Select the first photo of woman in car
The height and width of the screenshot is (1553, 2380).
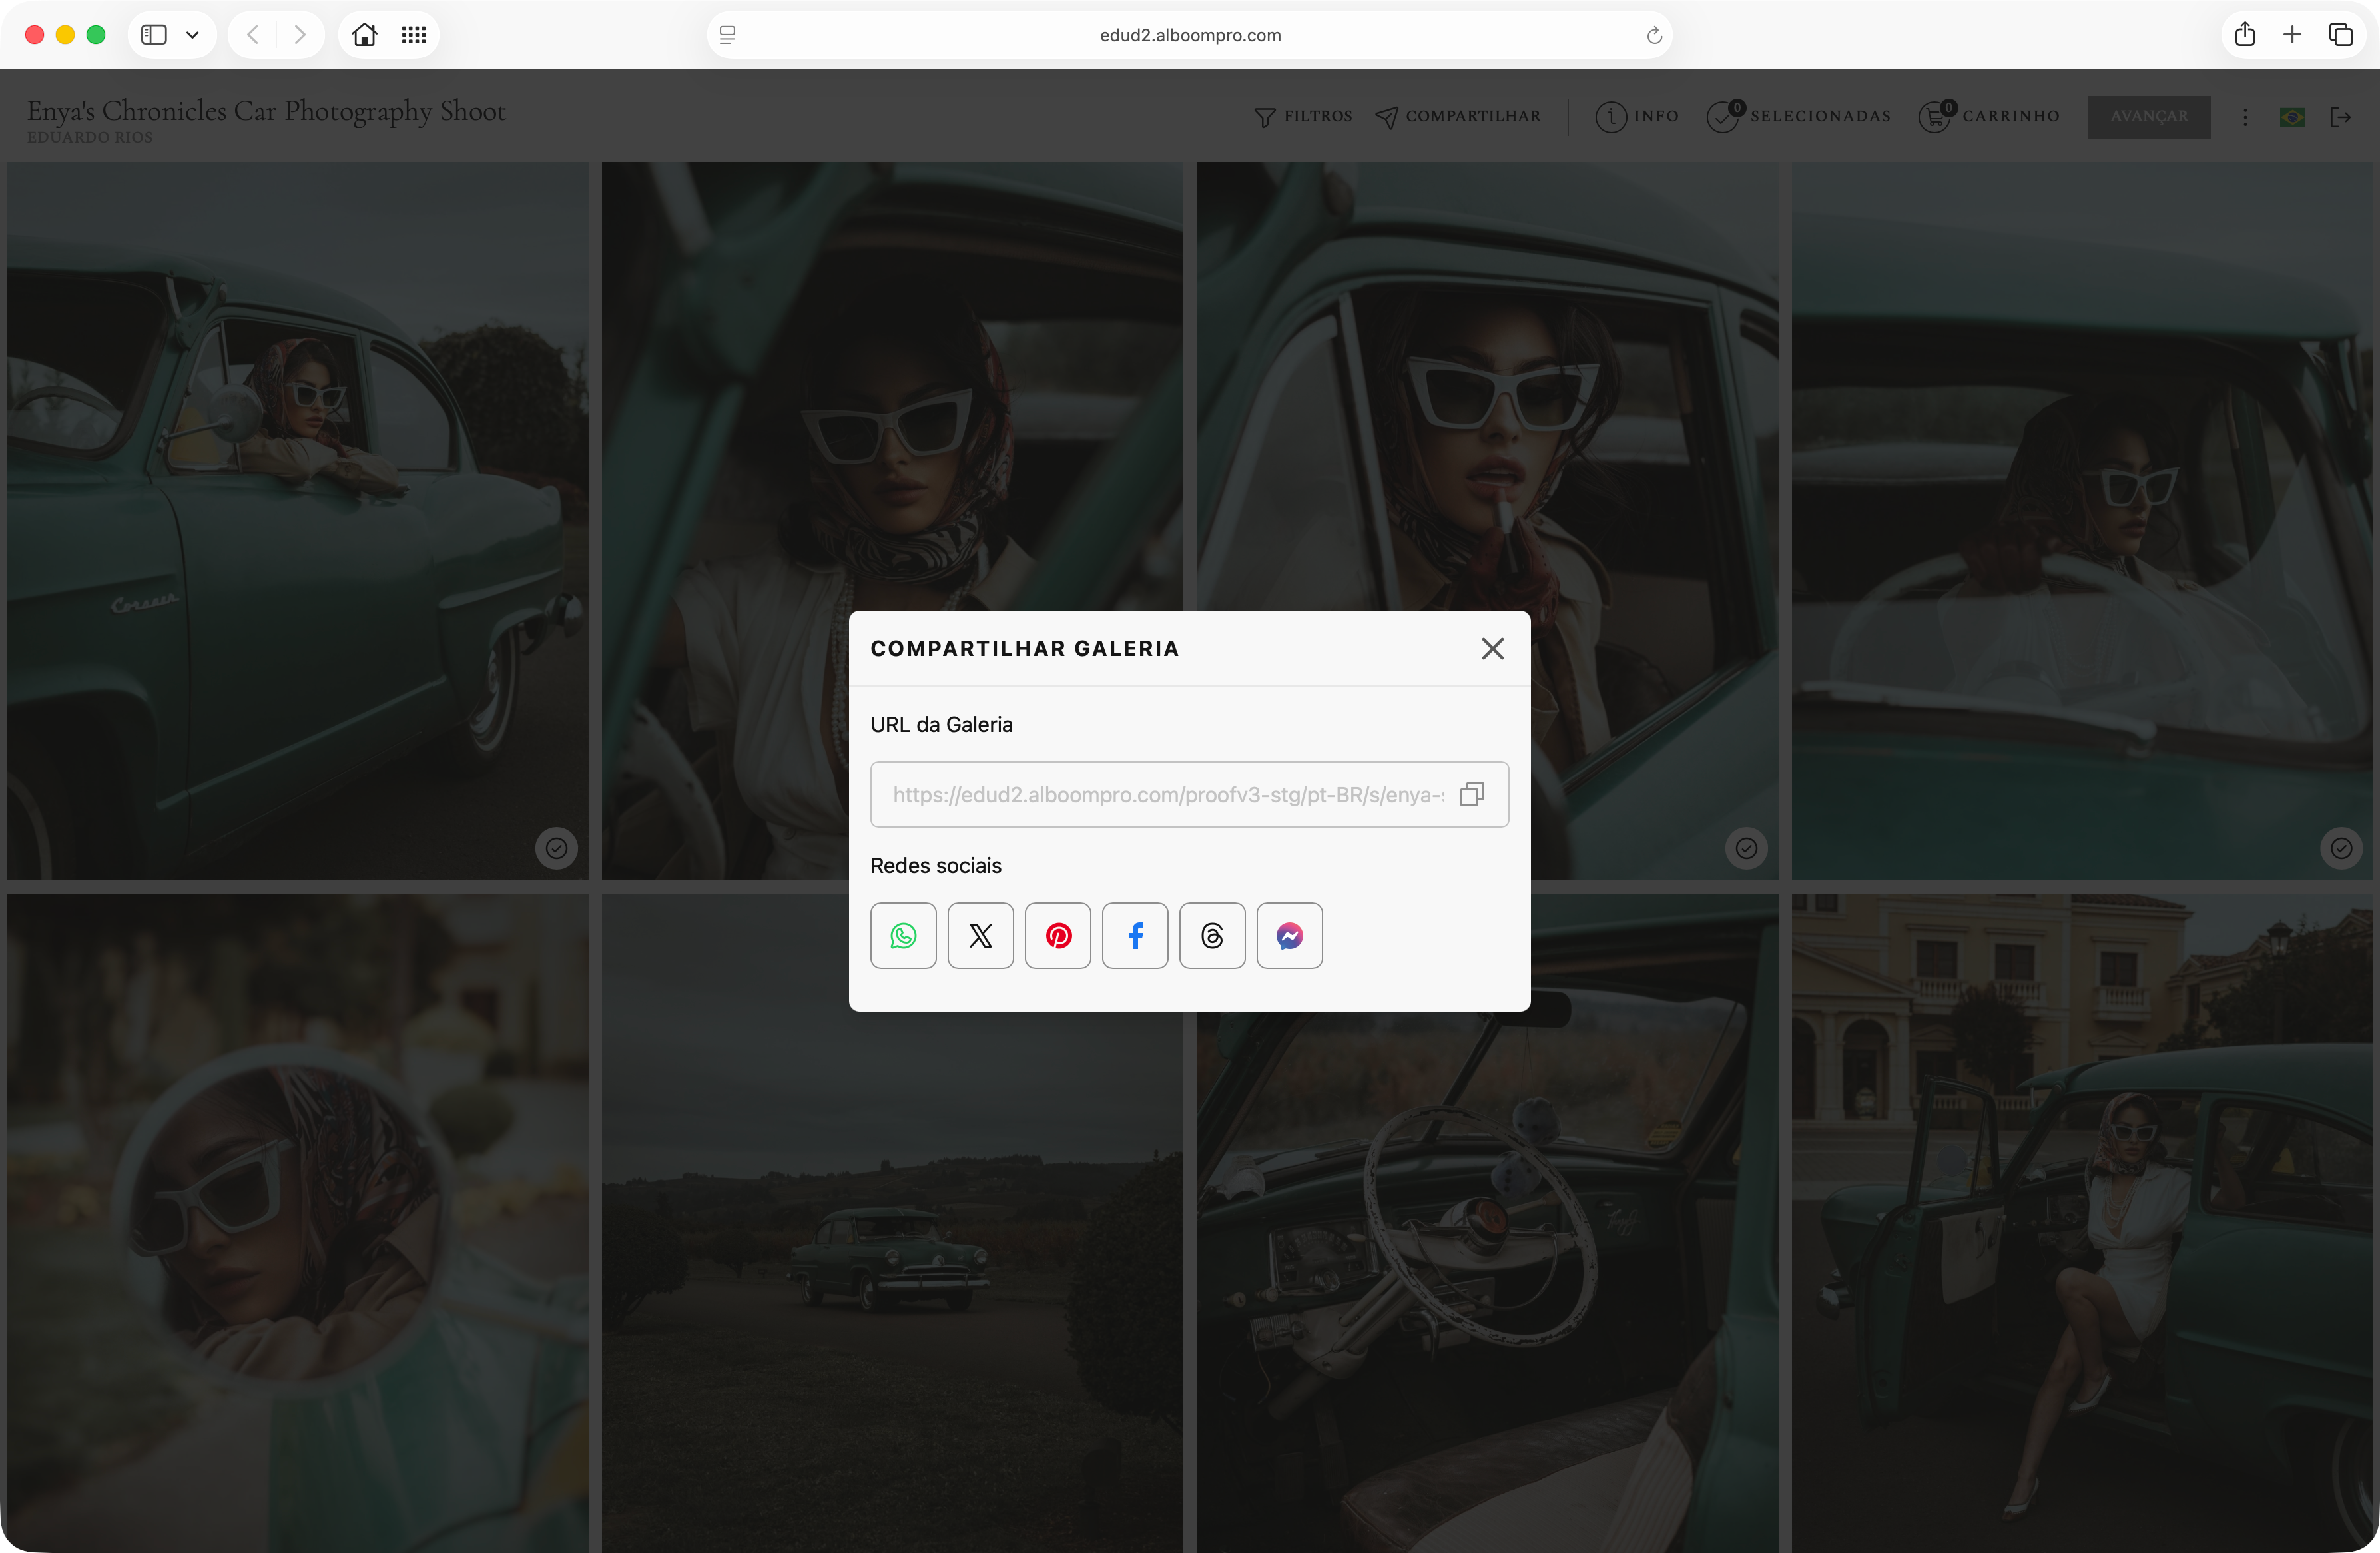557,849
